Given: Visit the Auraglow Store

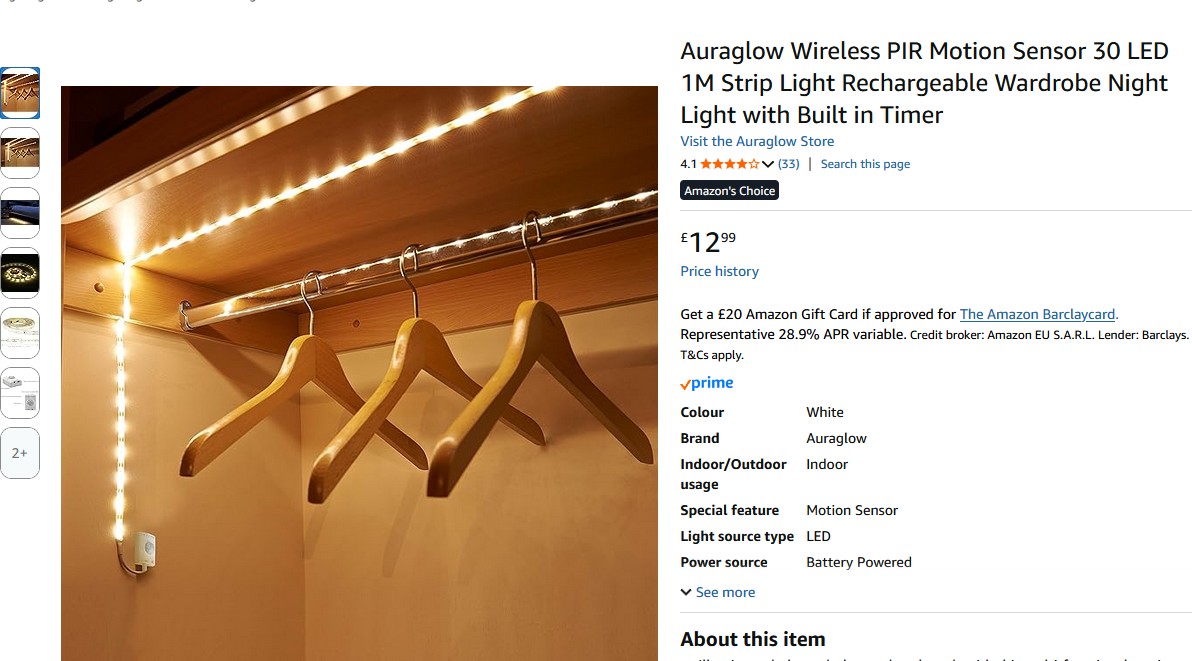Looking at the screenshot, I should point(757,141).
